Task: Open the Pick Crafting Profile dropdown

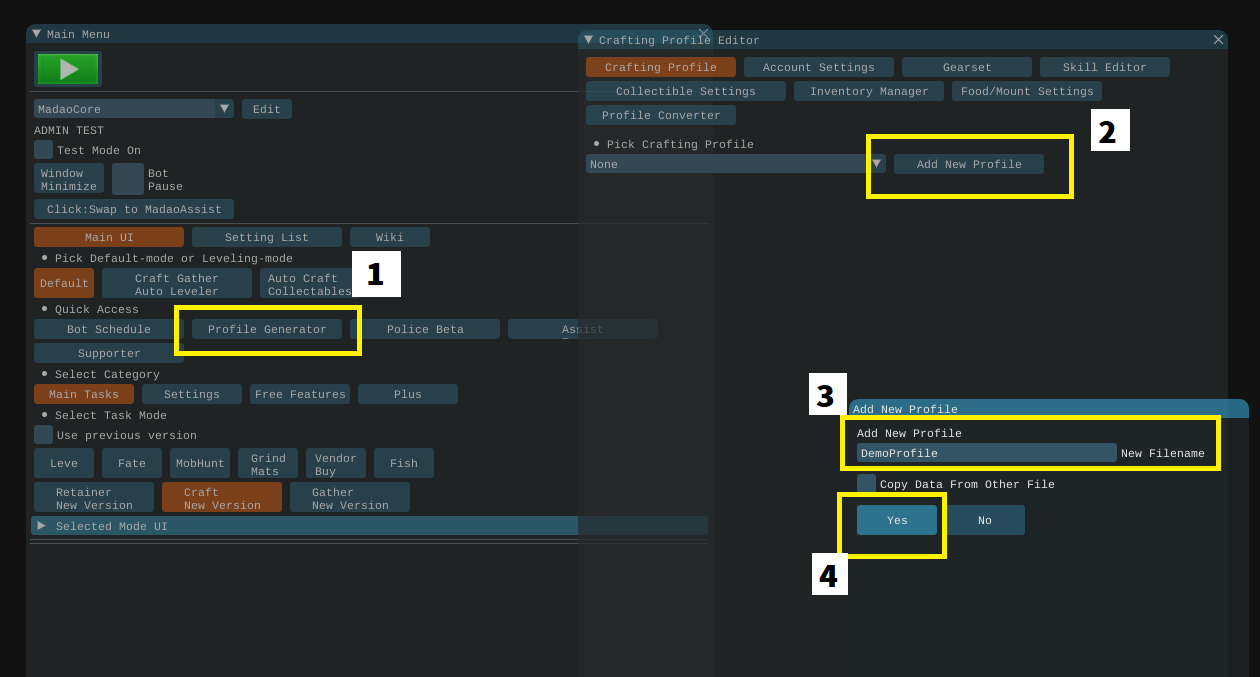Action: click(x=876, y=164)
